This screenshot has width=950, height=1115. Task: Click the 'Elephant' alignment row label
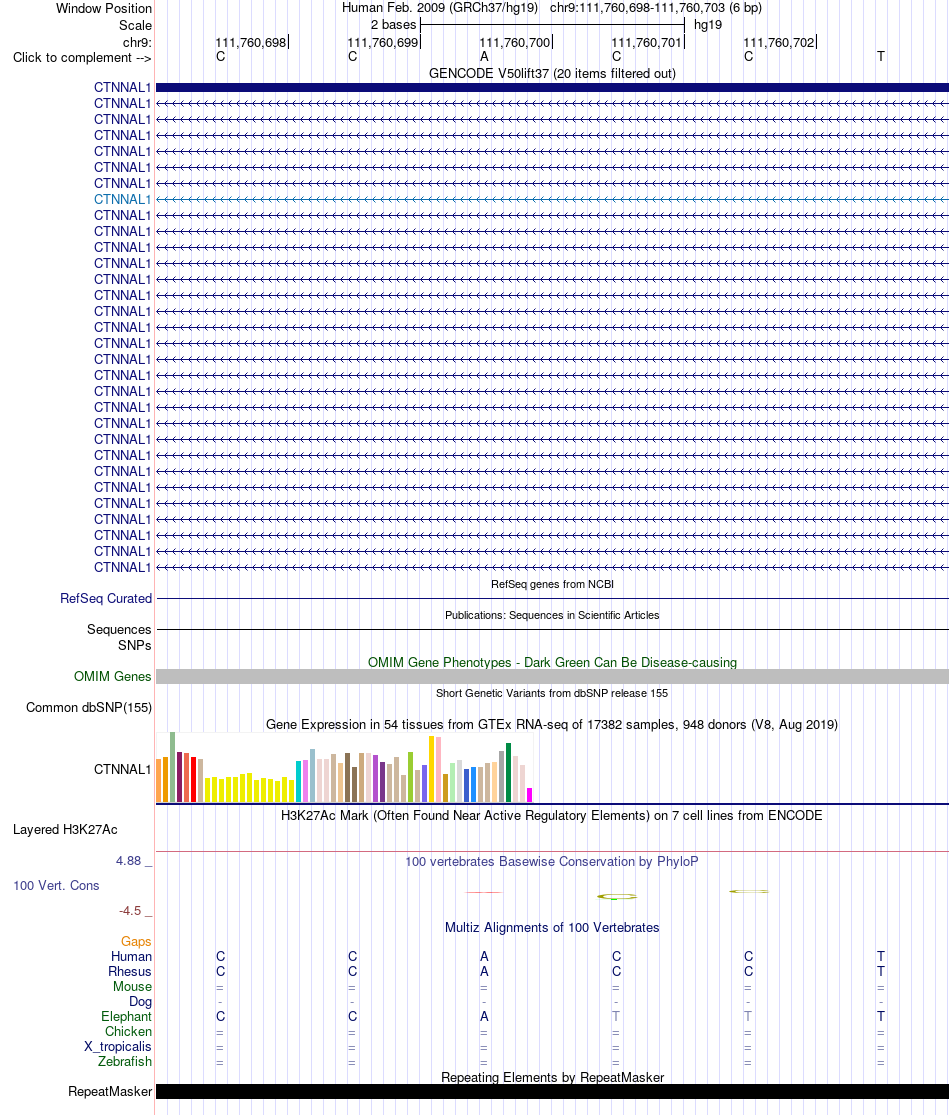[126, 1016]
